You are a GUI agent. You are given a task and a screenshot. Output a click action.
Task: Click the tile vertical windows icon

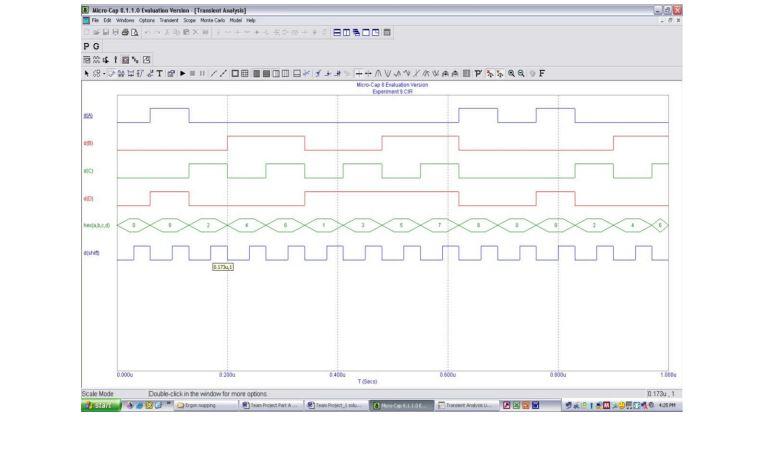pyautogui.click(x=347, y=32)
